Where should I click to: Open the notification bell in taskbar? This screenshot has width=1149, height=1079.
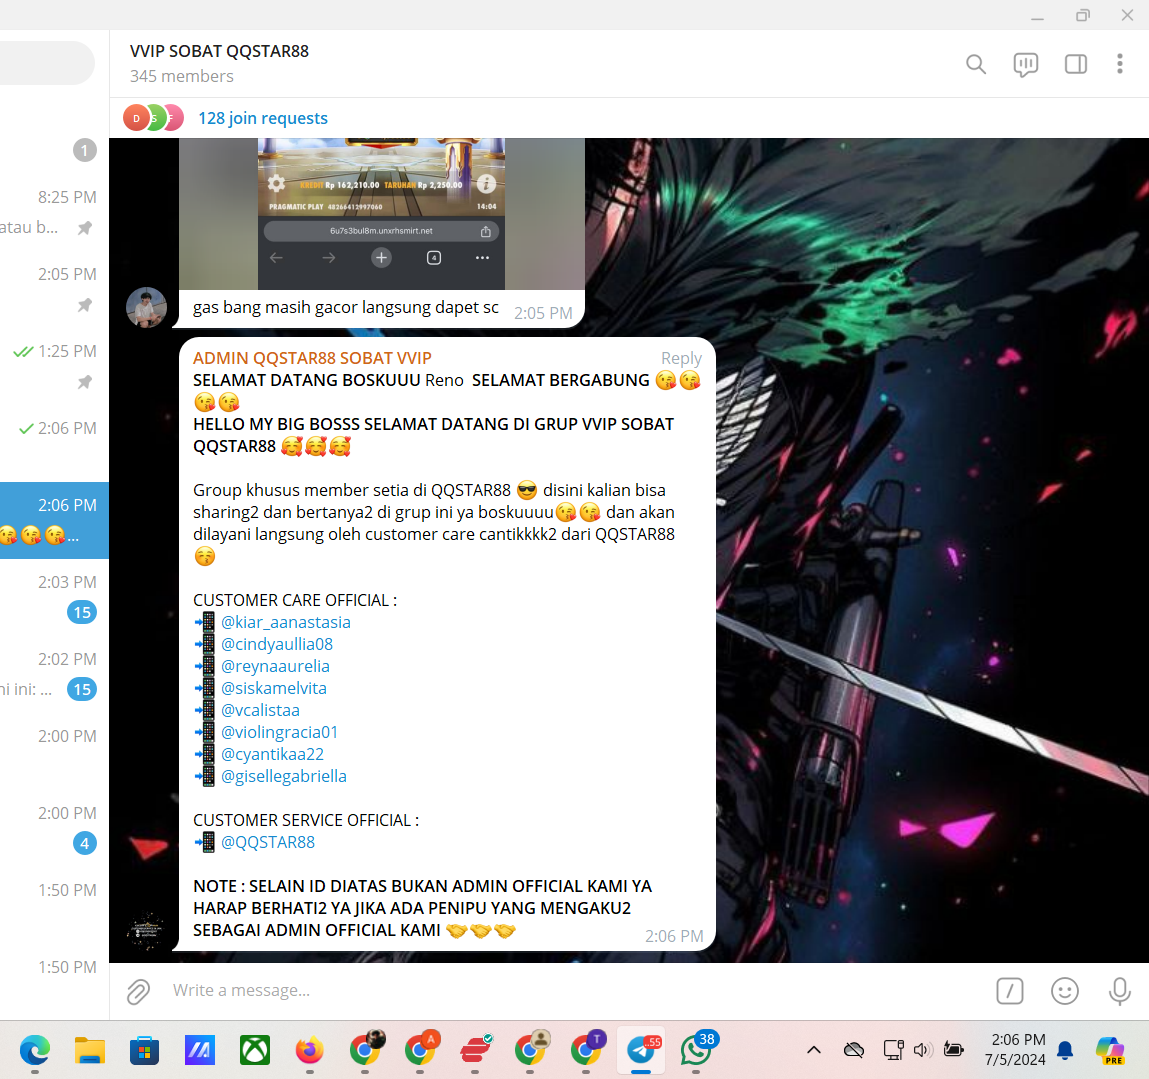1065,1050
